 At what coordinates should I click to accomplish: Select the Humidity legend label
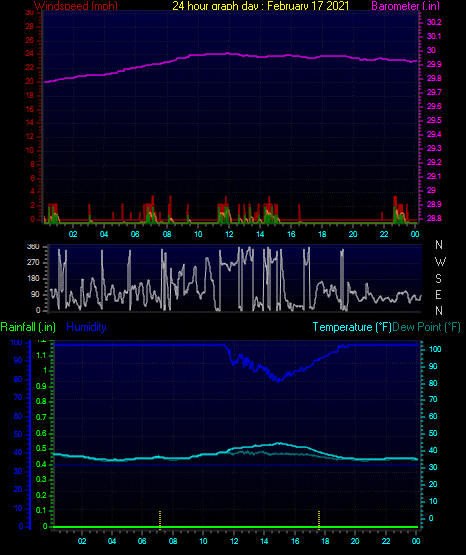[86, 327]
